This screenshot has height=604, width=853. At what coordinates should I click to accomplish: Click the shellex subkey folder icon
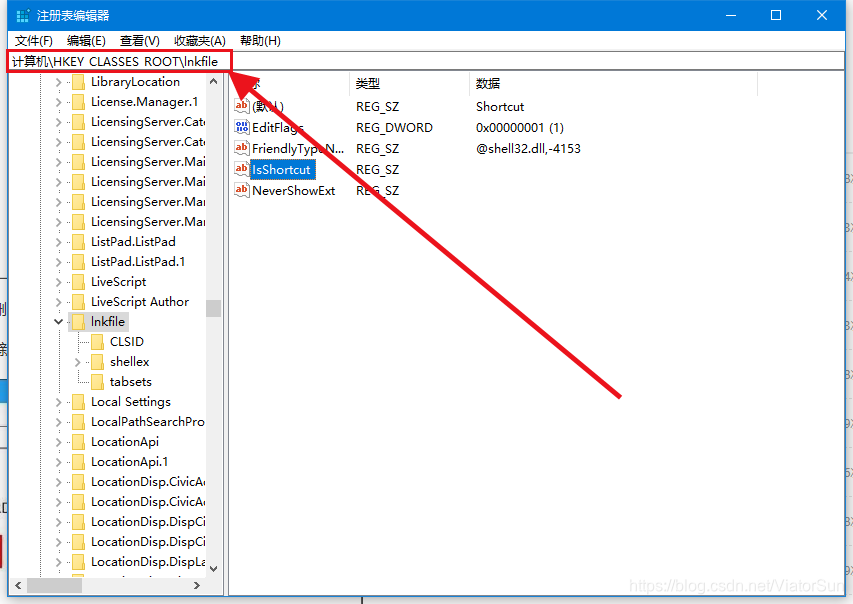(x=97, y=362)
